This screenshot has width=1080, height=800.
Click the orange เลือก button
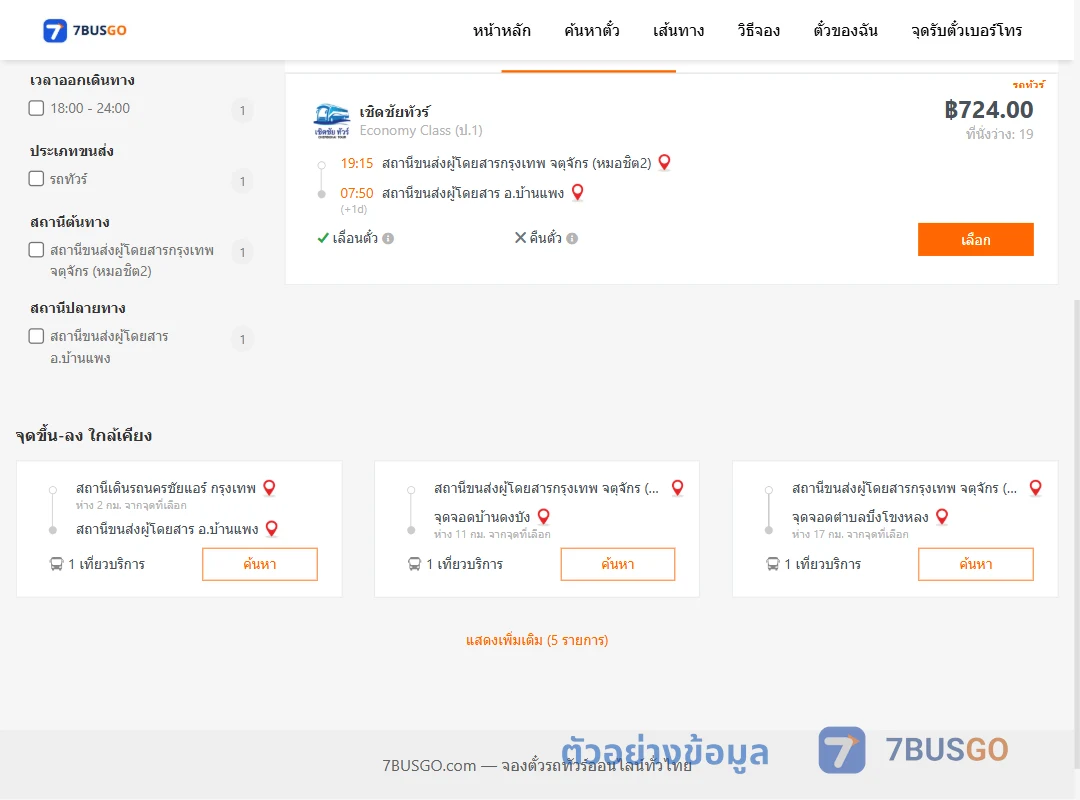[x=975, y=239]
